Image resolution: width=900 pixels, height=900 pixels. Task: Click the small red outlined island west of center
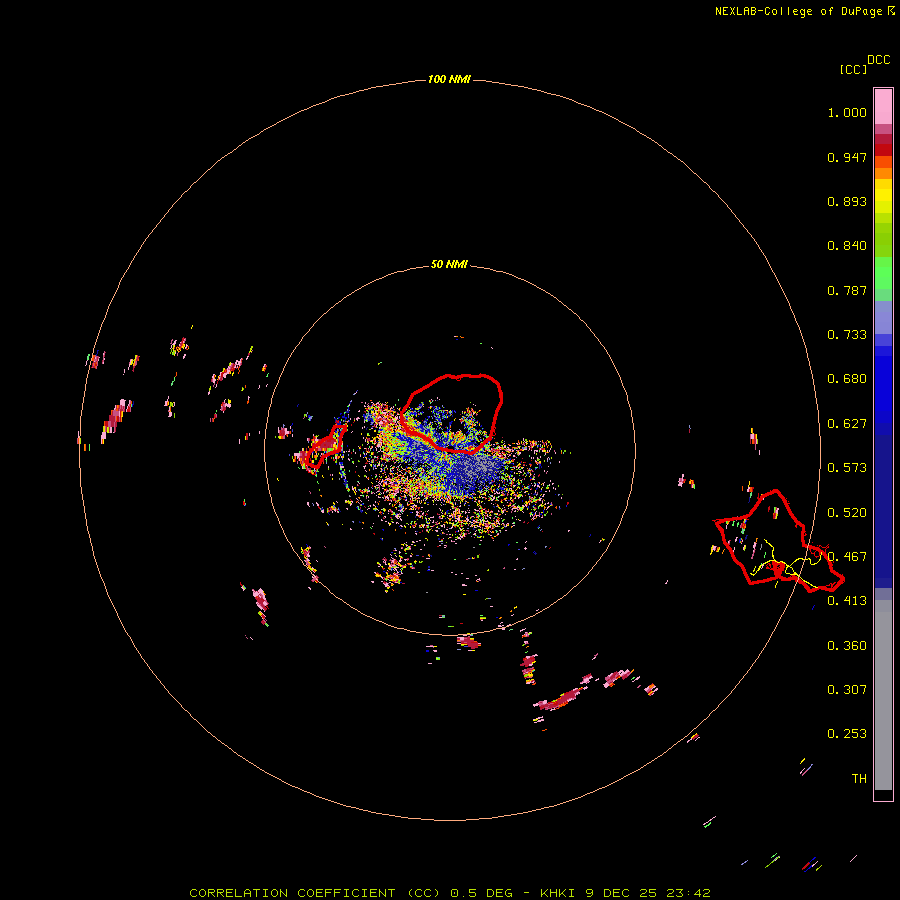point(325,446)
